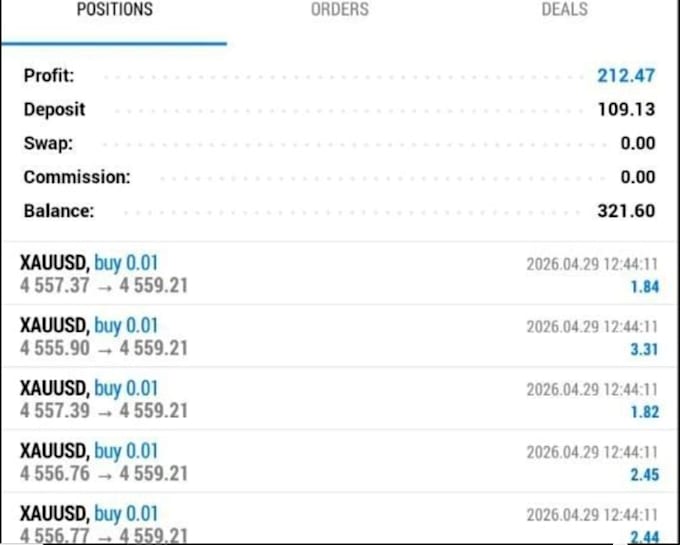Open XAUUSD deal opened at 4 556.77
680x545 pixels.
click(x=340, y=519)
